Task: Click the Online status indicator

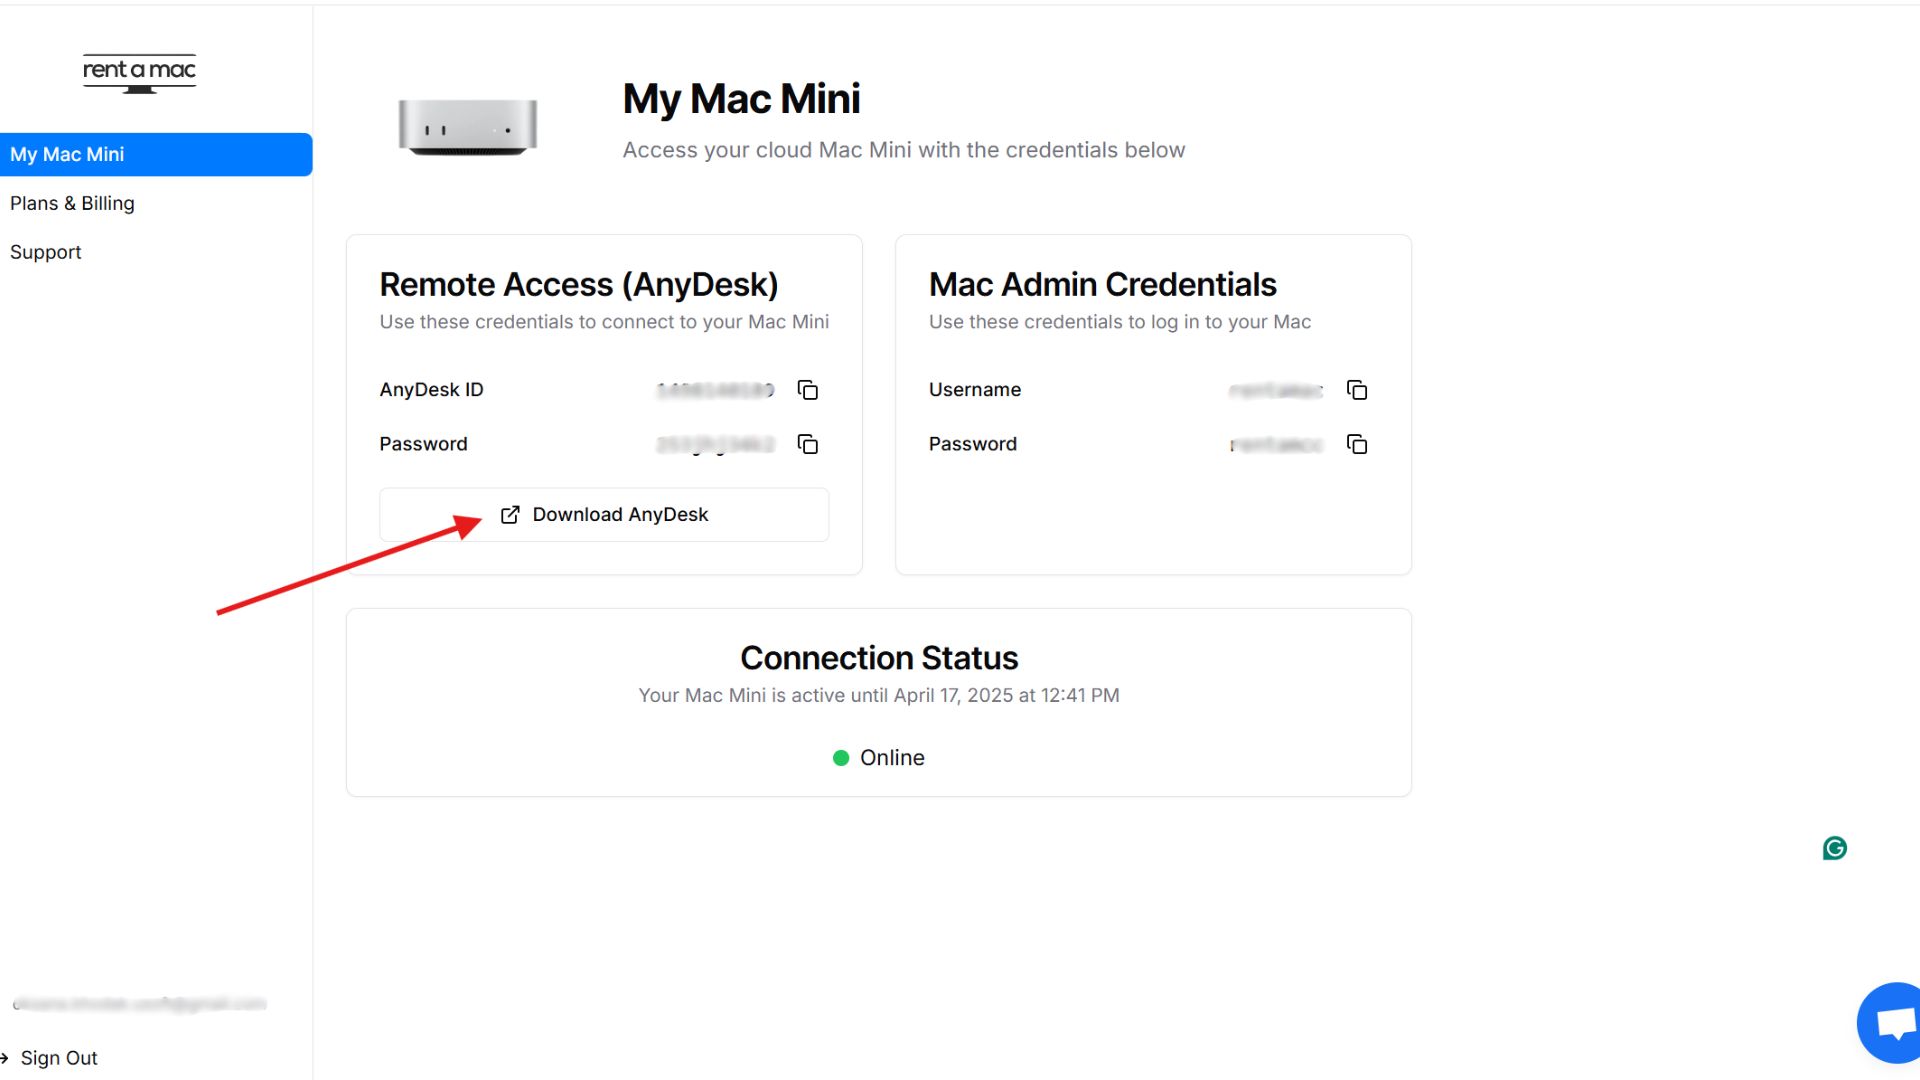Action: (x=879, y=758)
